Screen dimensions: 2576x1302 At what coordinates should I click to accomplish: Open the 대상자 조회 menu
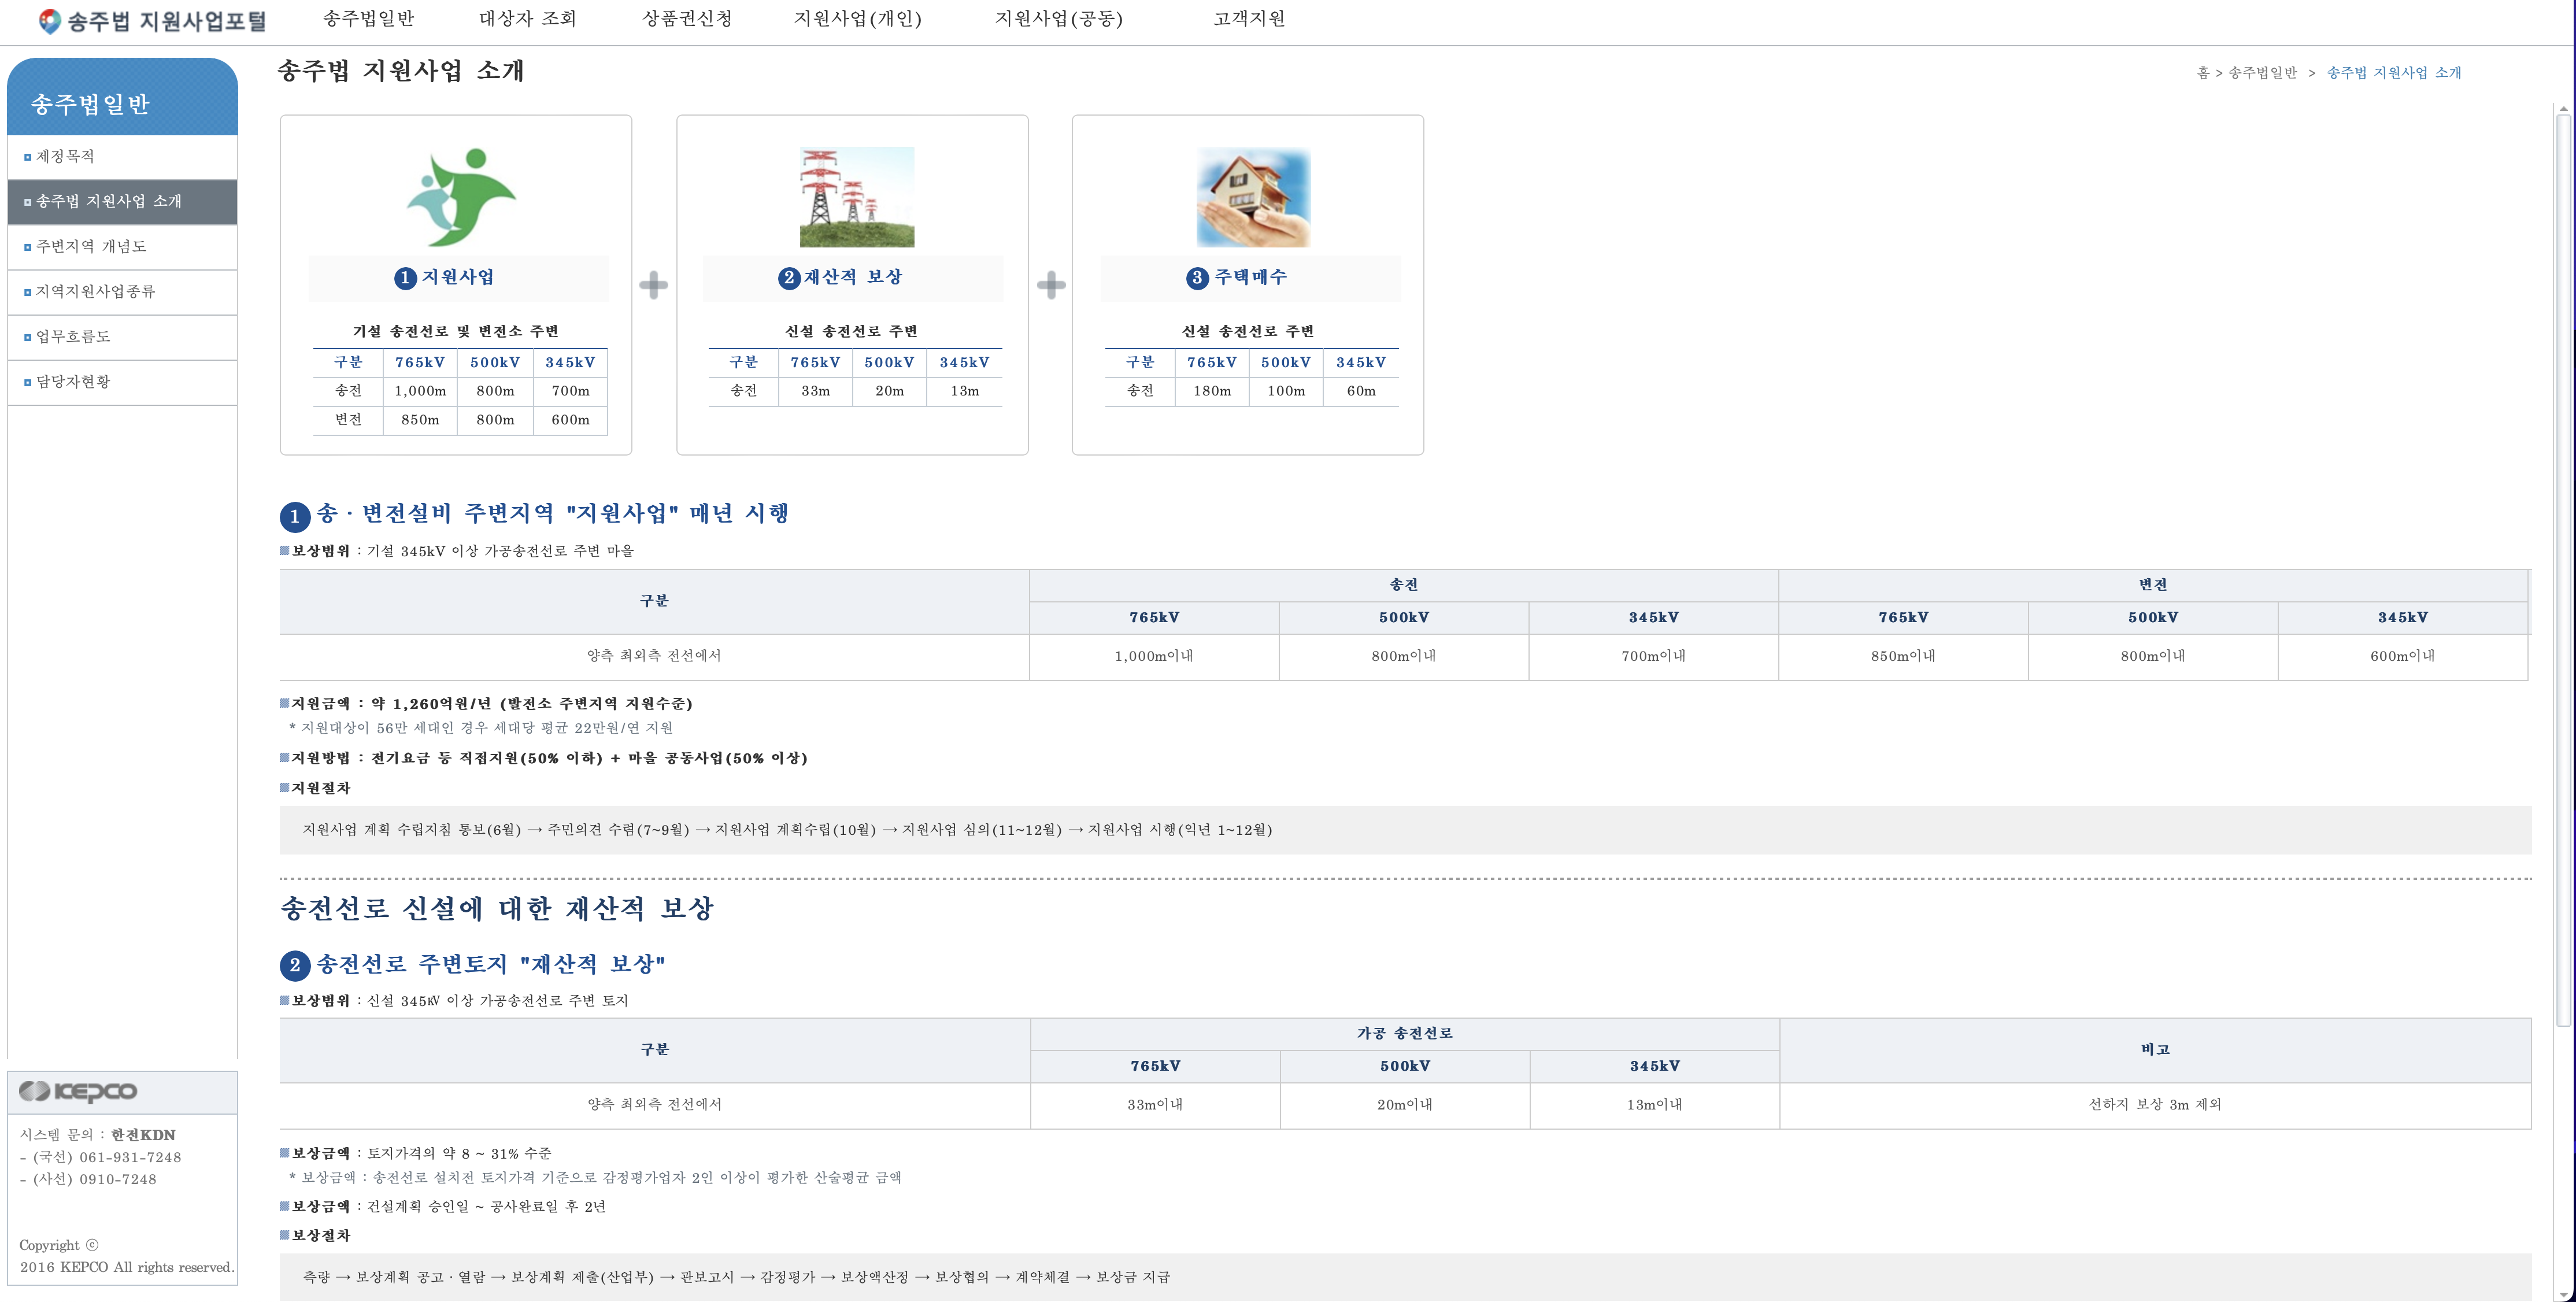527,19
